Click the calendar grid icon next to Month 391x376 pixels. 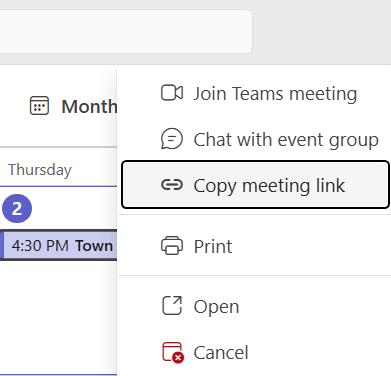tap(39, 106)
